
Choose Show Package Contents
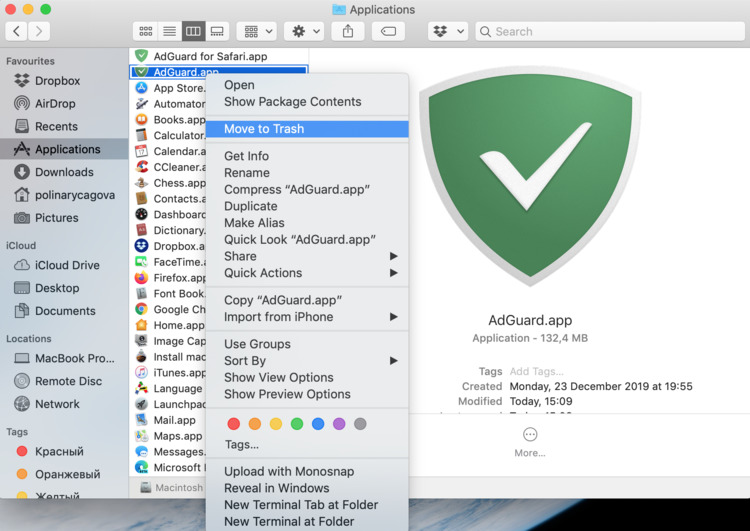[307, 102]
